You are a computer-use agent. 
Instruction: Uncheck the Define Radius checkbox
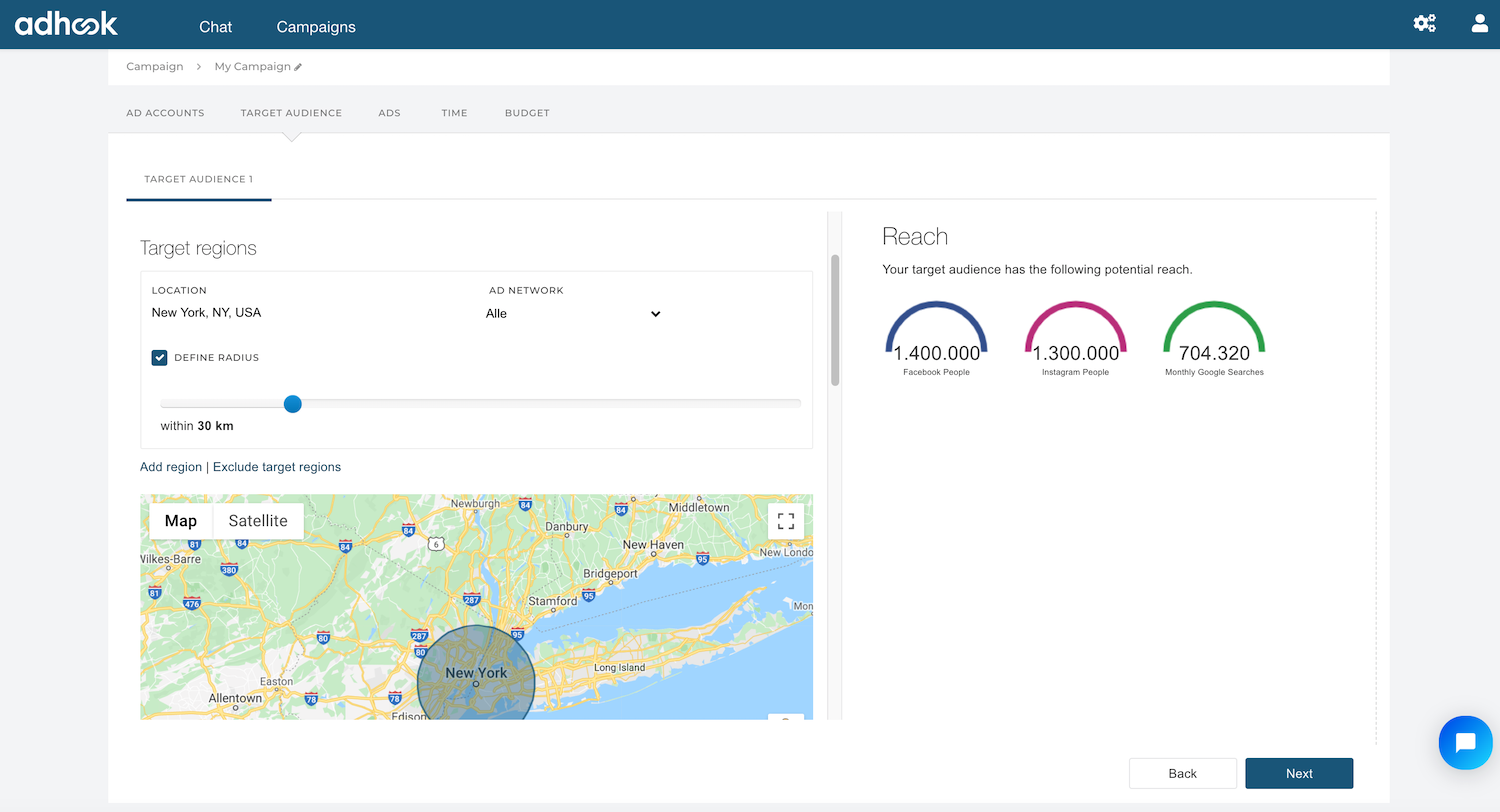pyautogui.click(x=159, y=357)
